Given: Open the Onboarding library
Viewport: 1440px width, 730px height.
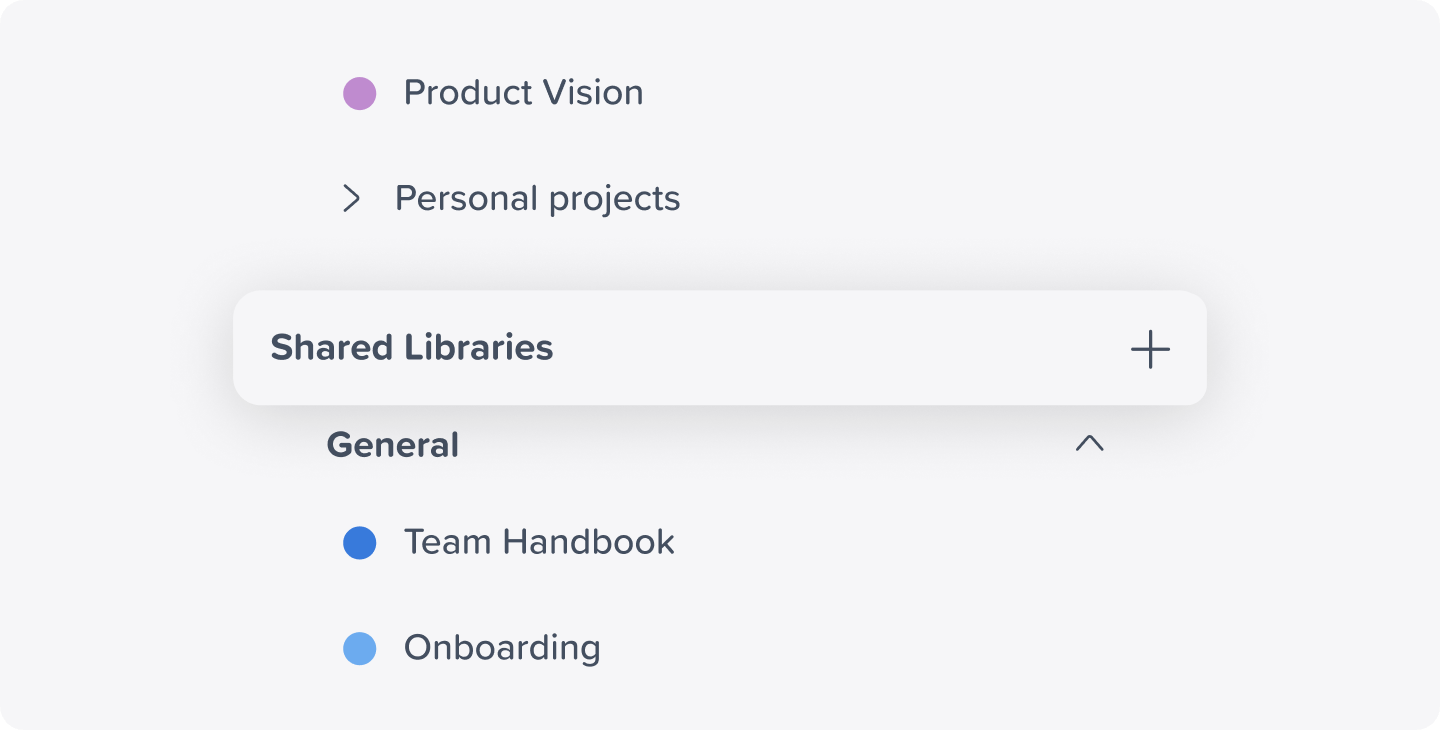Looking at the screenshot, I should [501, 648].
